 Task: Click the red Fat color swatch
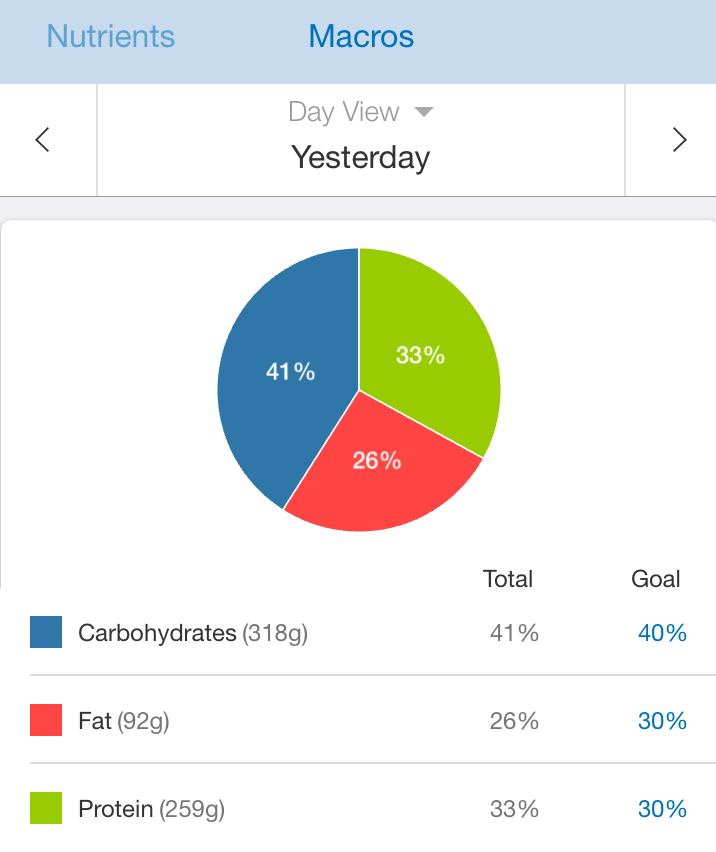46,720
